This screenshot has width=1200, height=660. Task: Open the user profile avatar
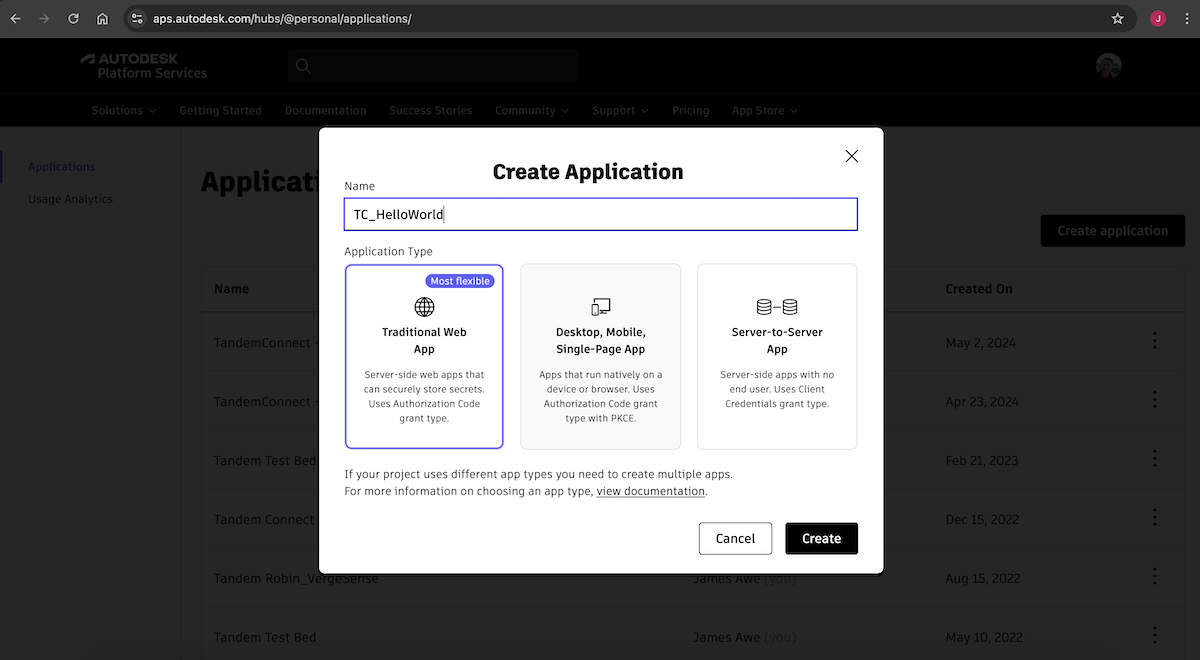point(1108,66)
